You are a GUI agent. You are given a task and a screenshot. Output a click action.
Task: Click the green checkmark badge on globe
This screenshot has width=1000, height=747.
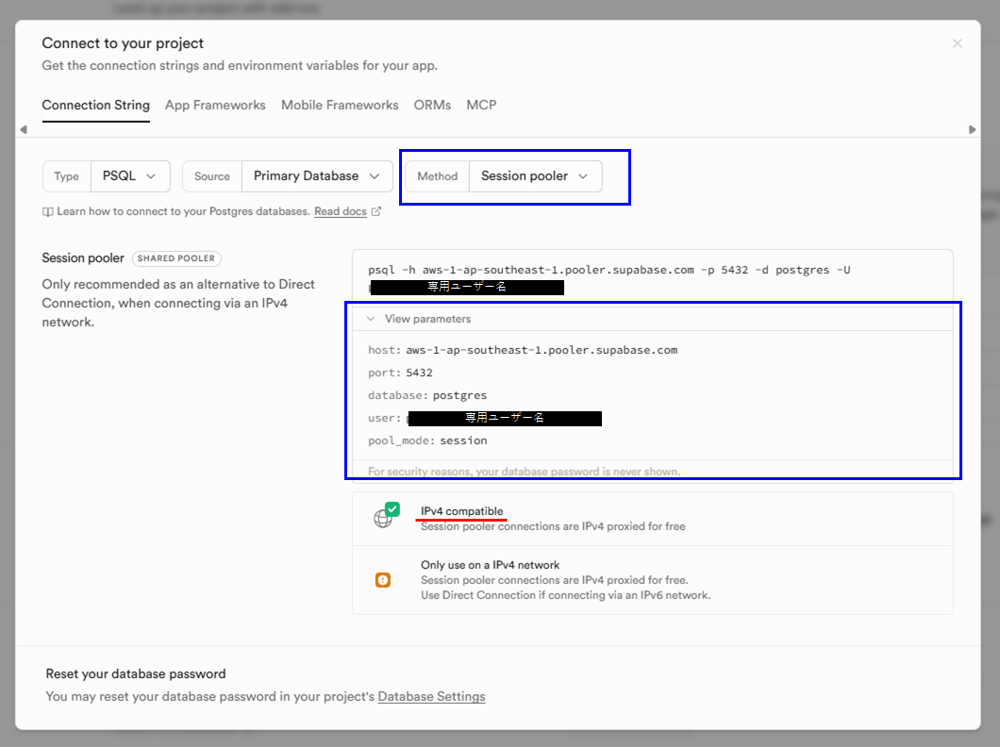(393, 509)
